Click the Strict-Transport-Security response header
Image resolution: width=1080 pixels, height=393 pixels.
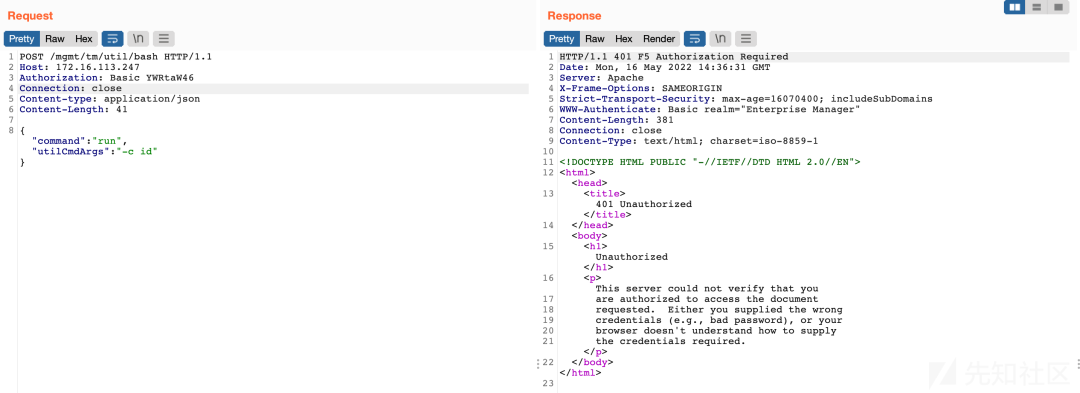pyautogui.click(x=746, y=99)
